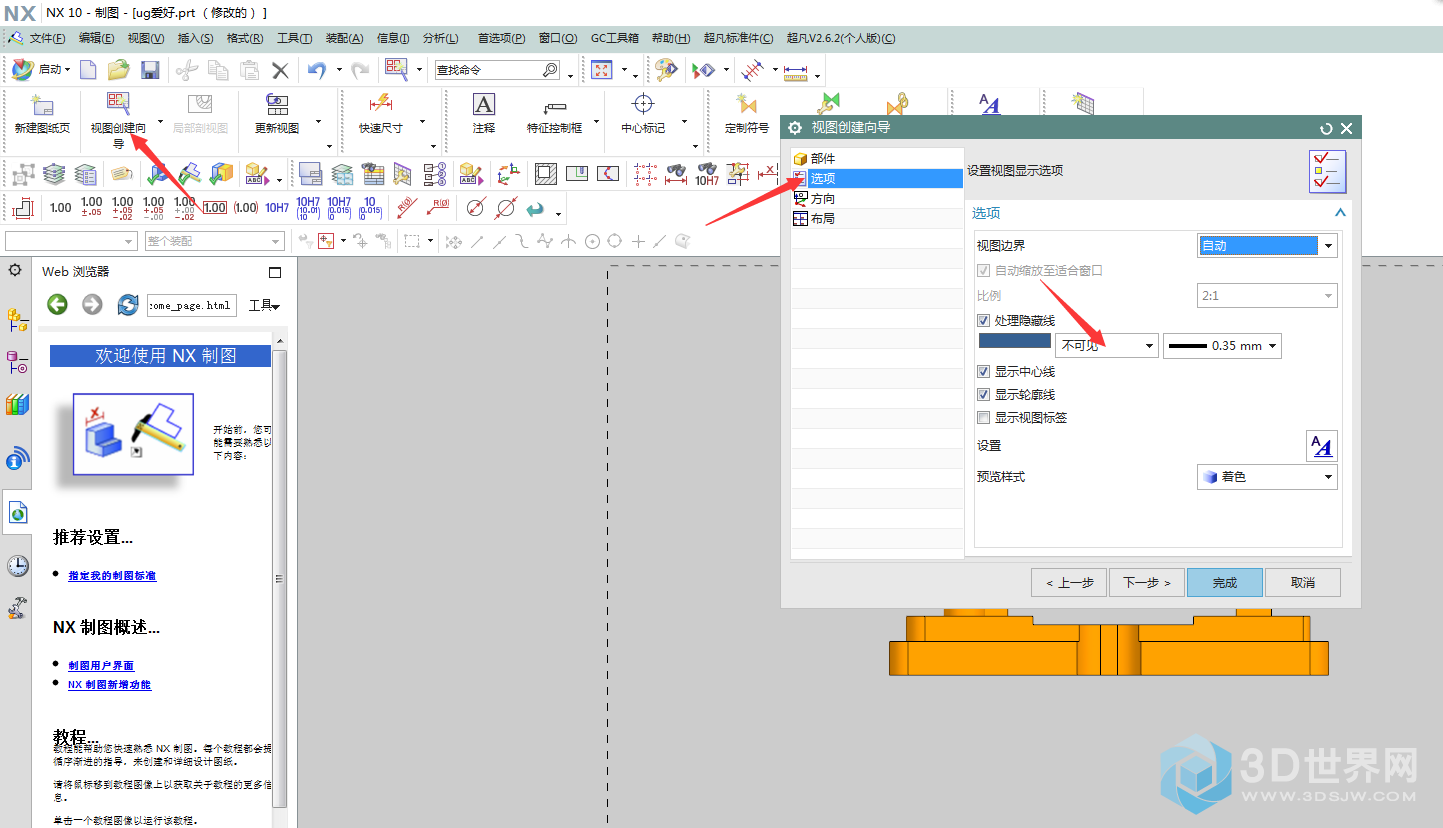Click the 下一步 next button
This screenshot has width=1443, height=828.
(x=1146, y=583)
